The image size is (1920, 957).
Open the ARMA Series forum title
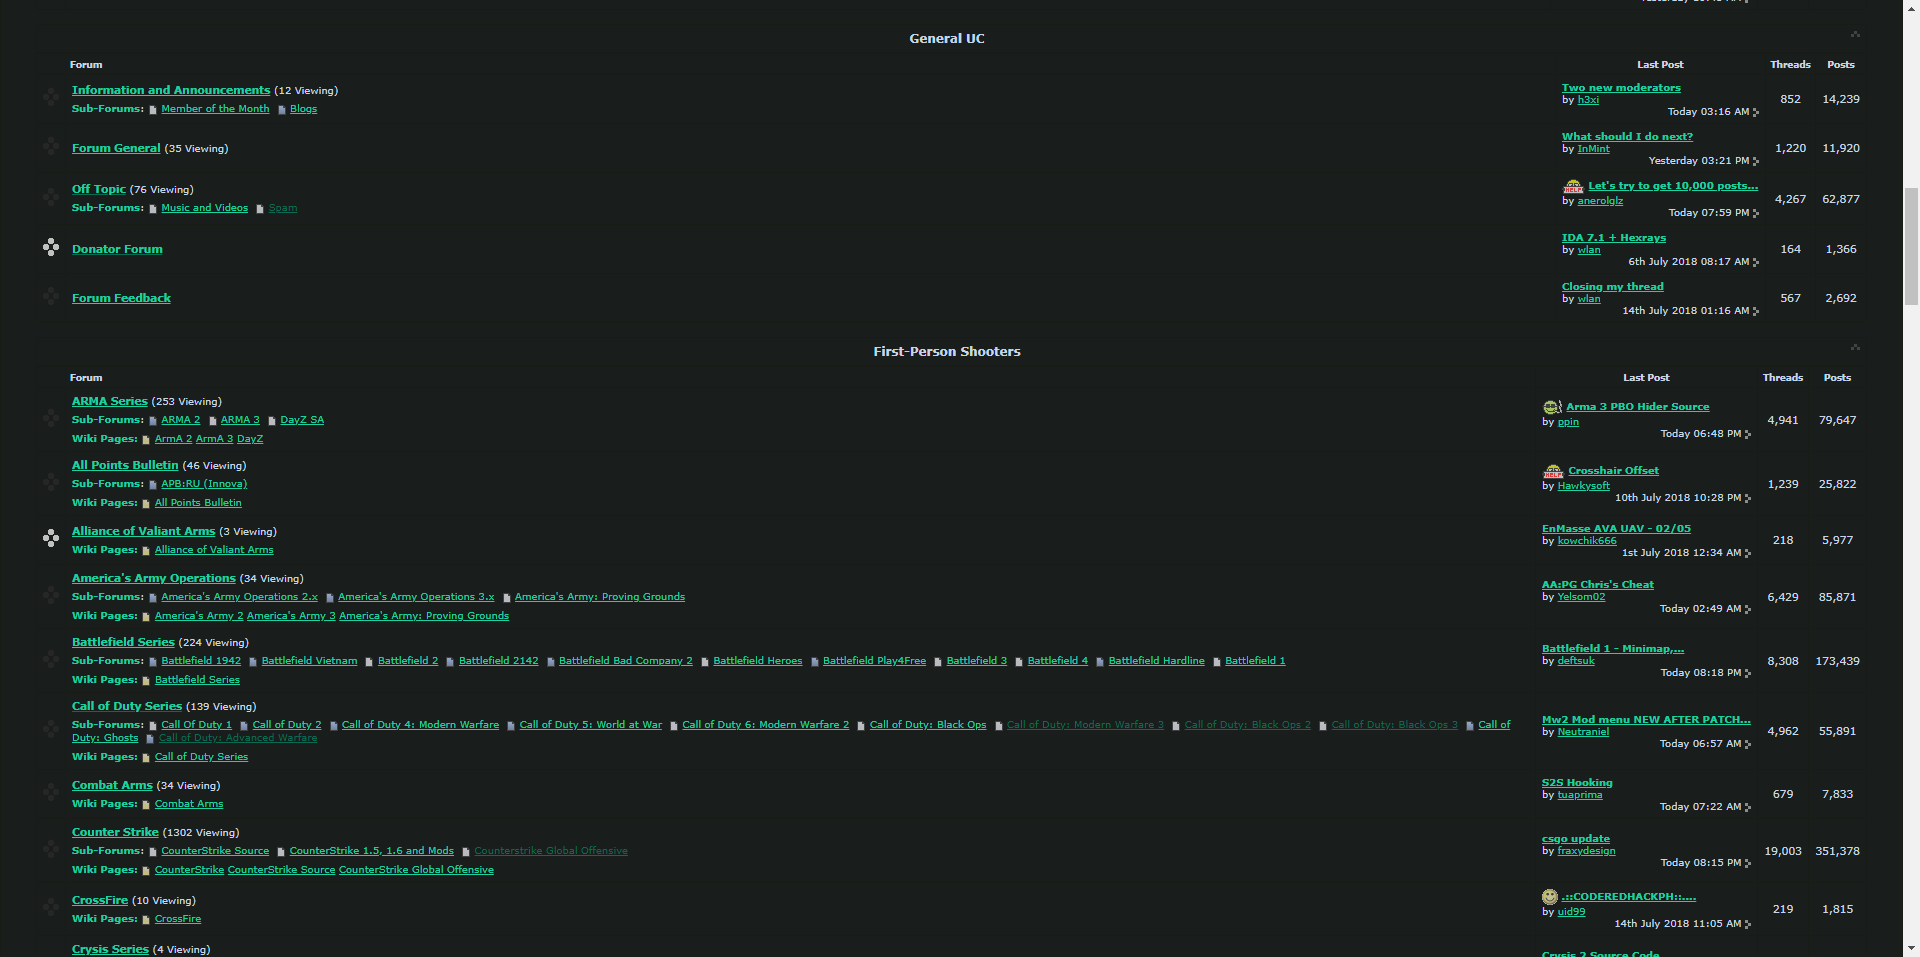point(110,401)
